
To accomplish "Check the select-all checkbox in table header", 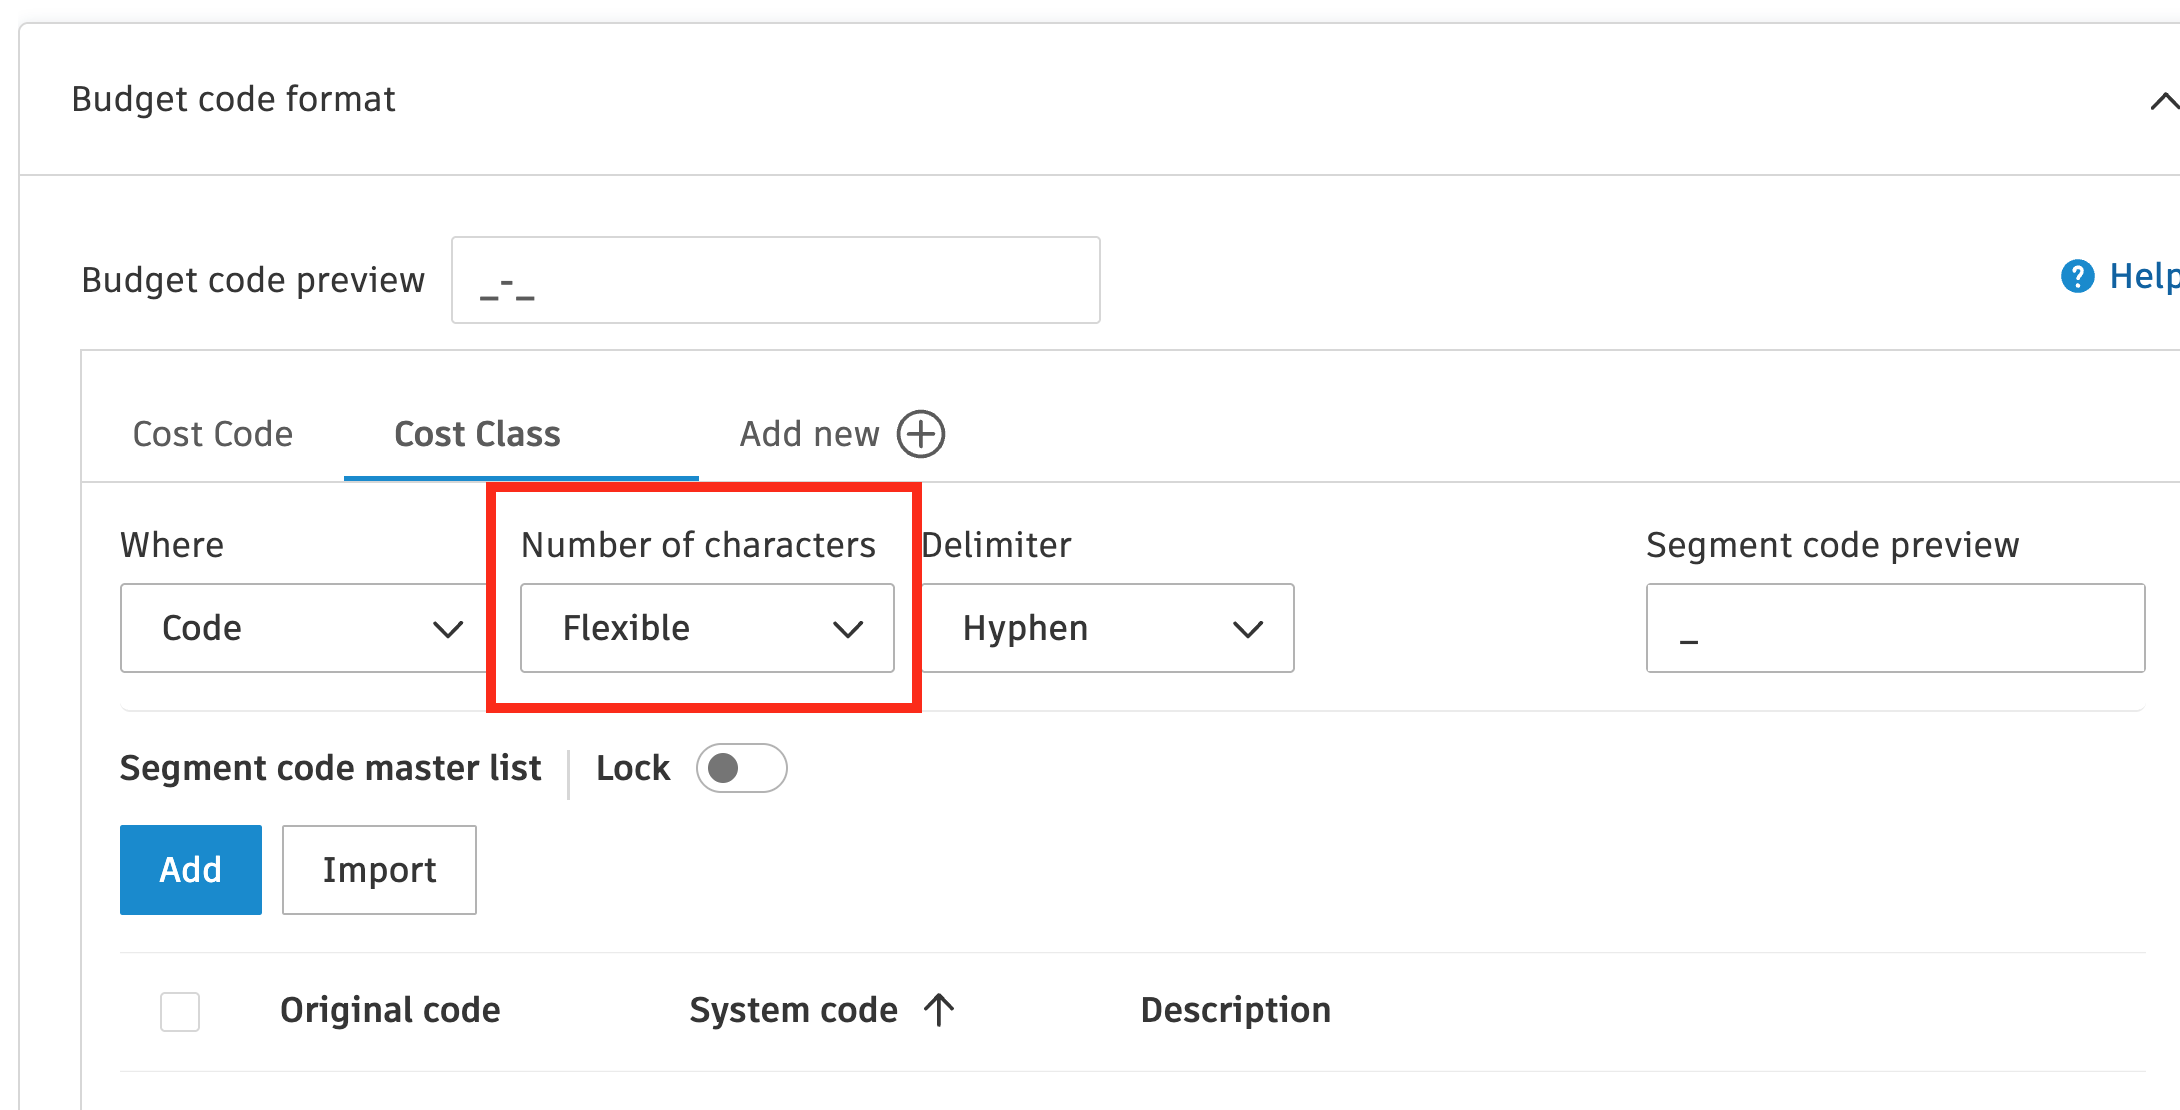I will pos(180,1011).
